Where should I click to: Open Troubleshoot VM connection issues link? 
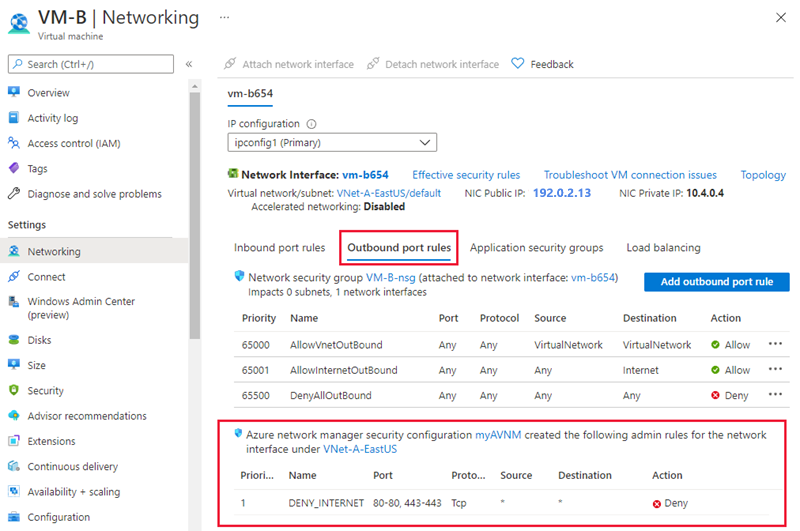click(x=630, y=175)
